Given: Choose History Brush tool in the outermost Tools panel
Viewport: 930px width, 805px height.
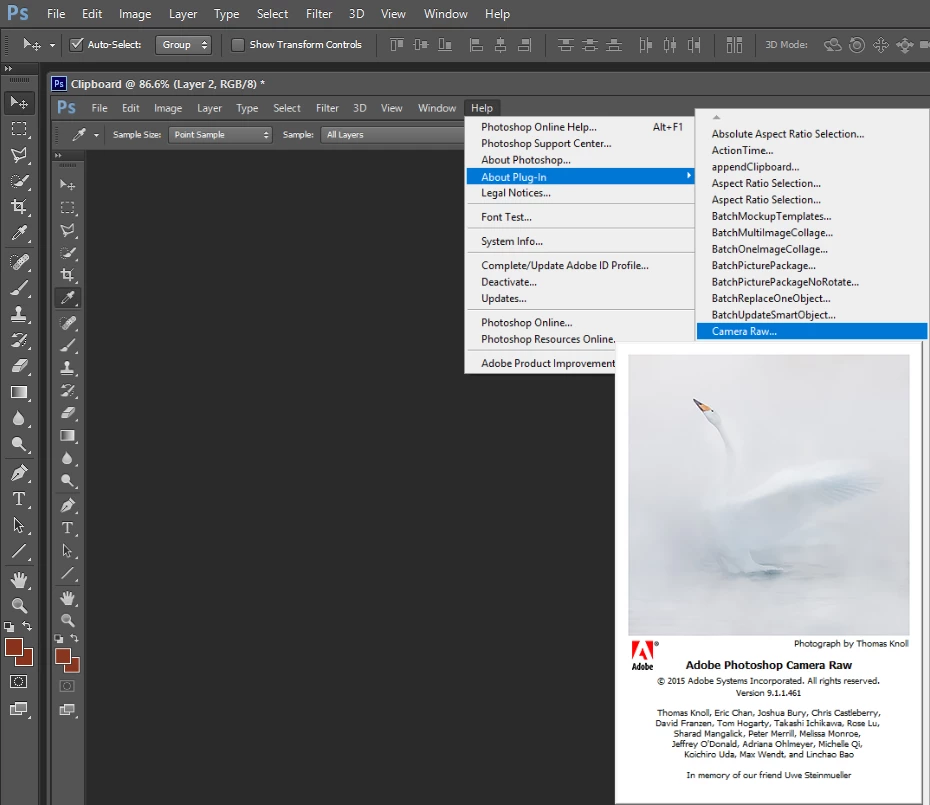Looking at the screenshot, I should click(19, 340).
